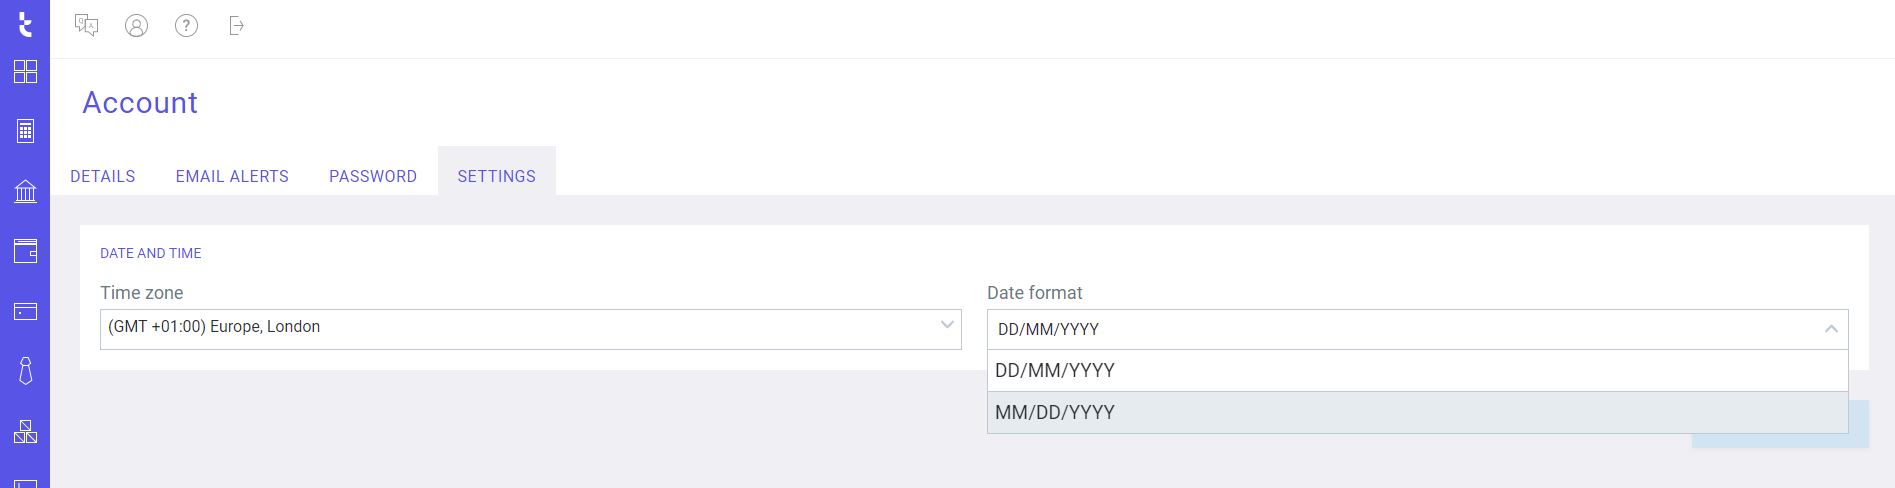This screenshot has width=1895, height=488.
Task: Open the calculator icon in sidebar
Action: click(x=25, y=131)
